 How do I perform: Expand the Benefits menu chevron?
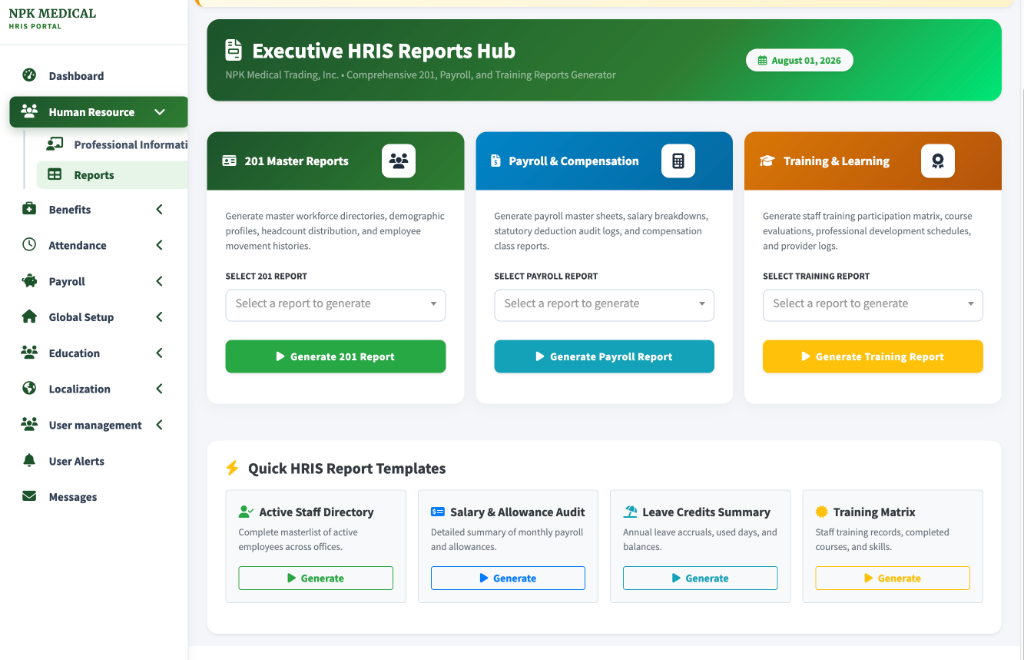click(x=159, y=210)
